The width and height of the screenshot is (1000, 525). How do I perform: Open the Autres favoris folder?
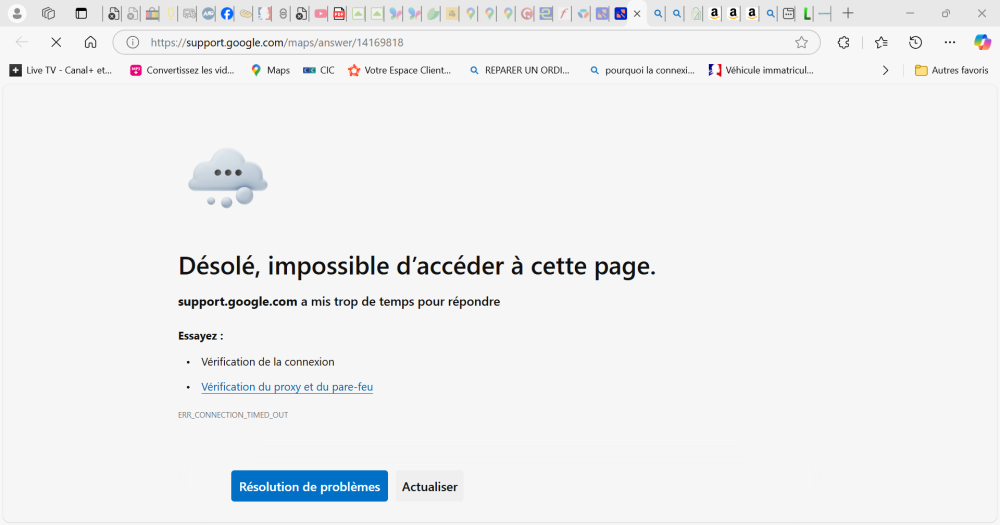(x=951, y=70)
